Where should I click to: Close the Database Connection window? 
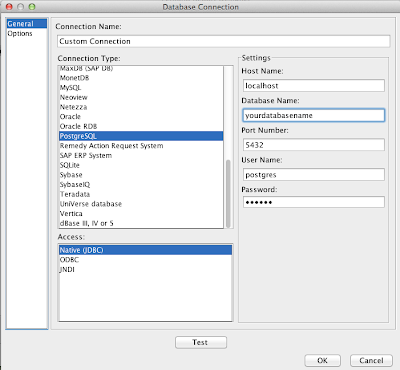9,7
